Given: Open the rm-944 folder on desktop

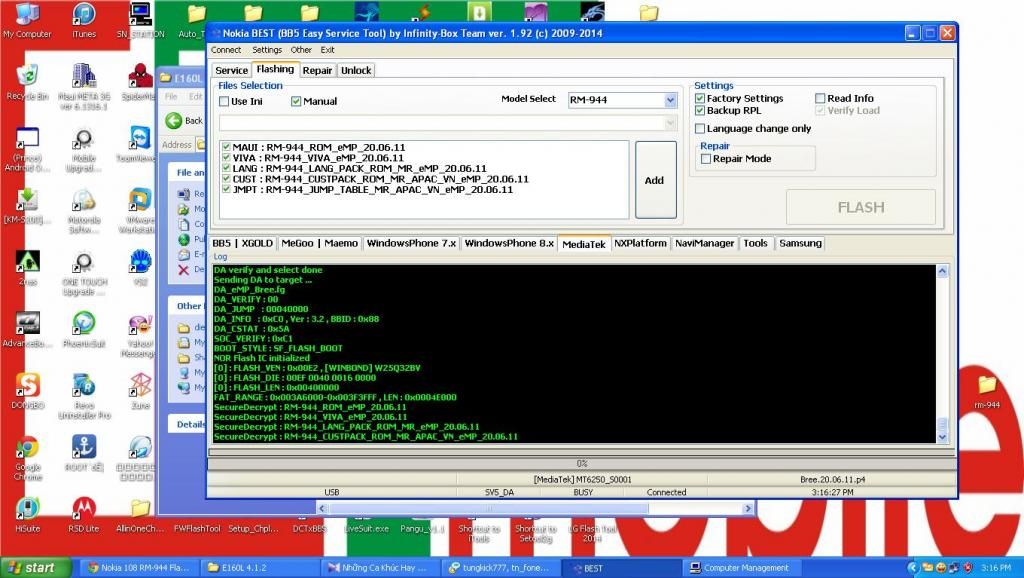Looking at the screenshot, I should [x=987, y=392].
